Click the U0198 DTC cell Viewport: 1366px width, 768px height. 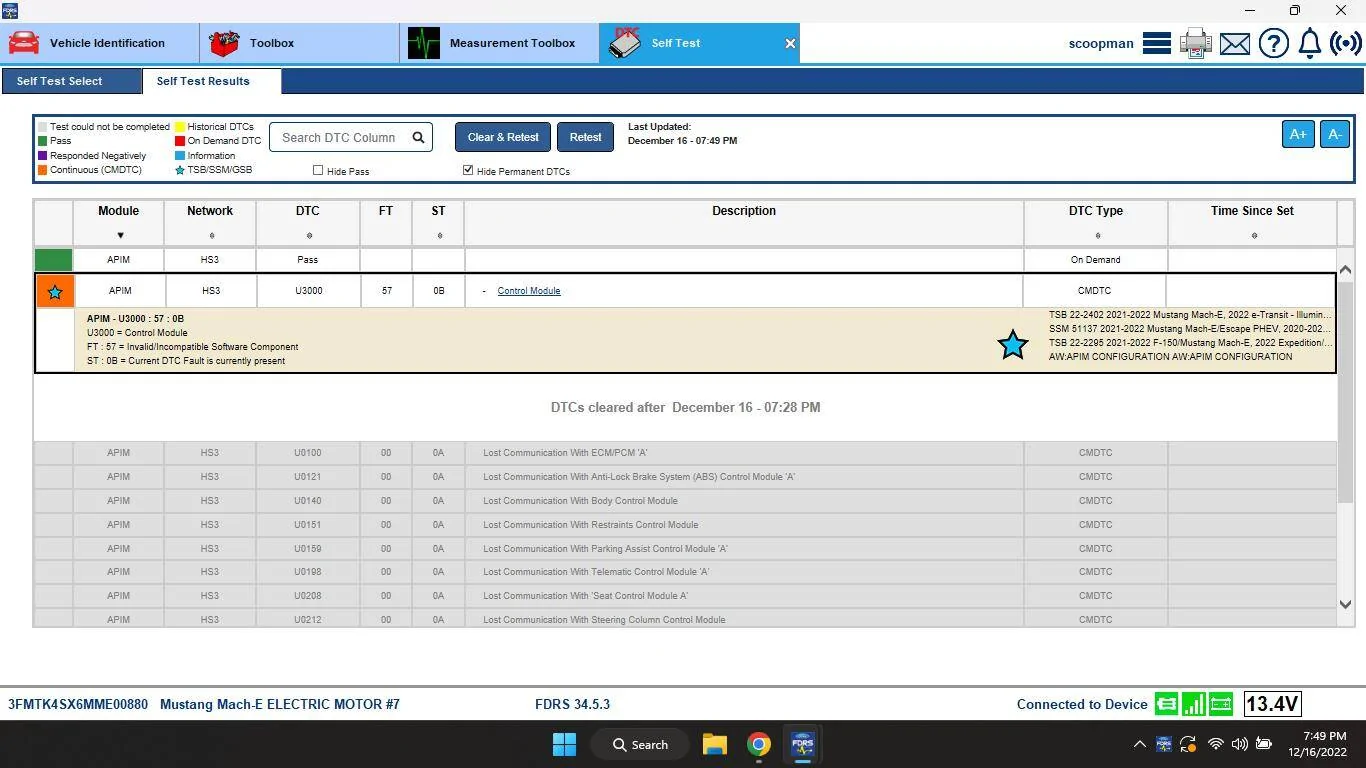[308, 572]
